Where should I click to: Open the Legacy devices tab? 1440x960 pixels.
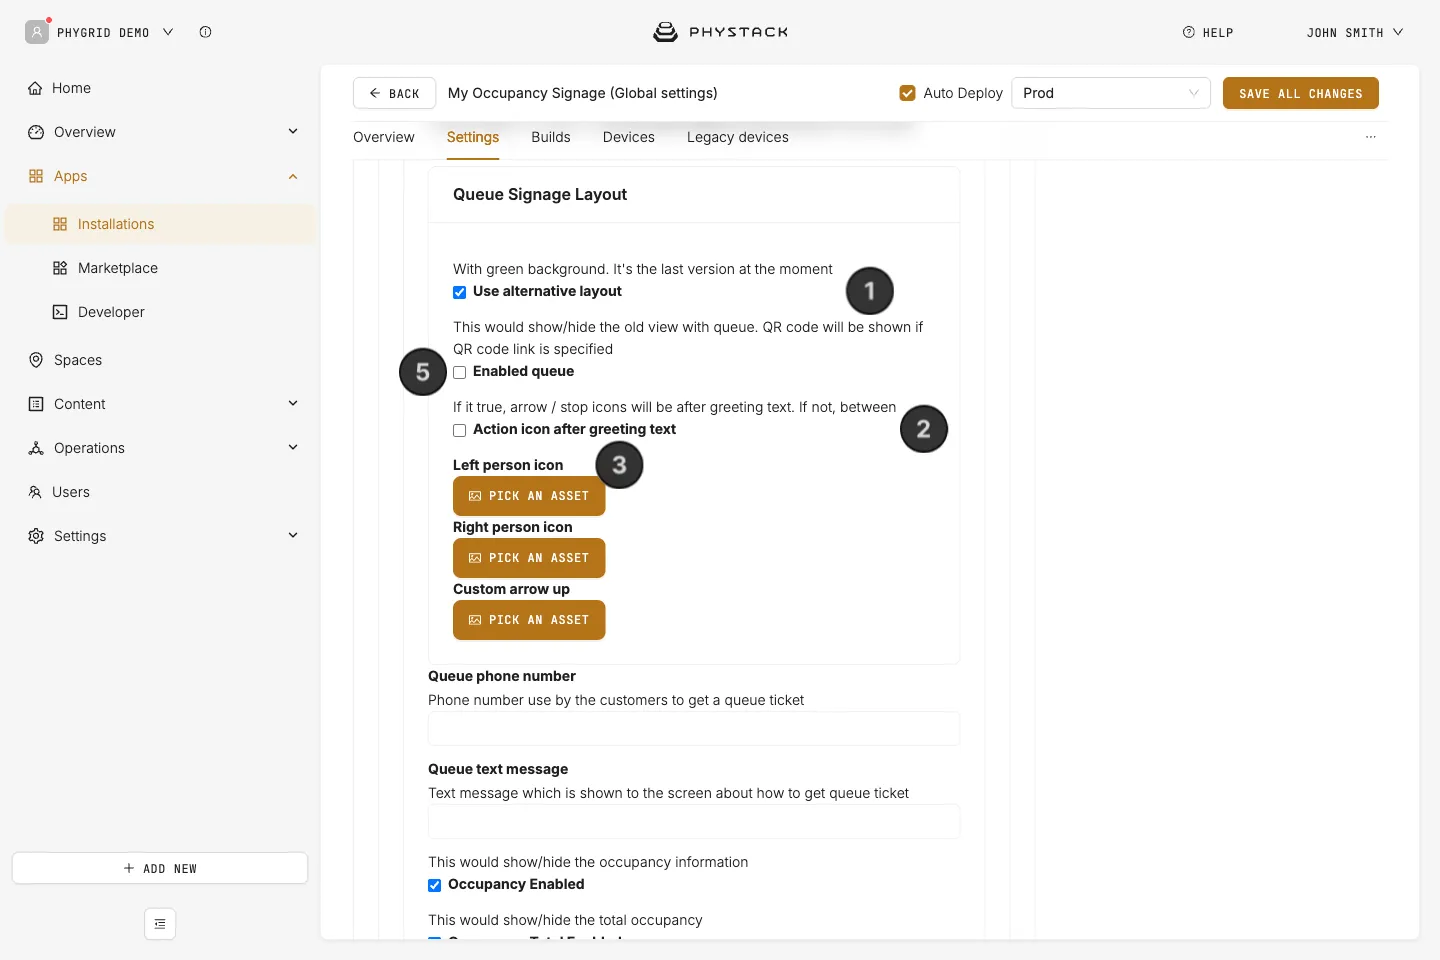tap(738, 137)
